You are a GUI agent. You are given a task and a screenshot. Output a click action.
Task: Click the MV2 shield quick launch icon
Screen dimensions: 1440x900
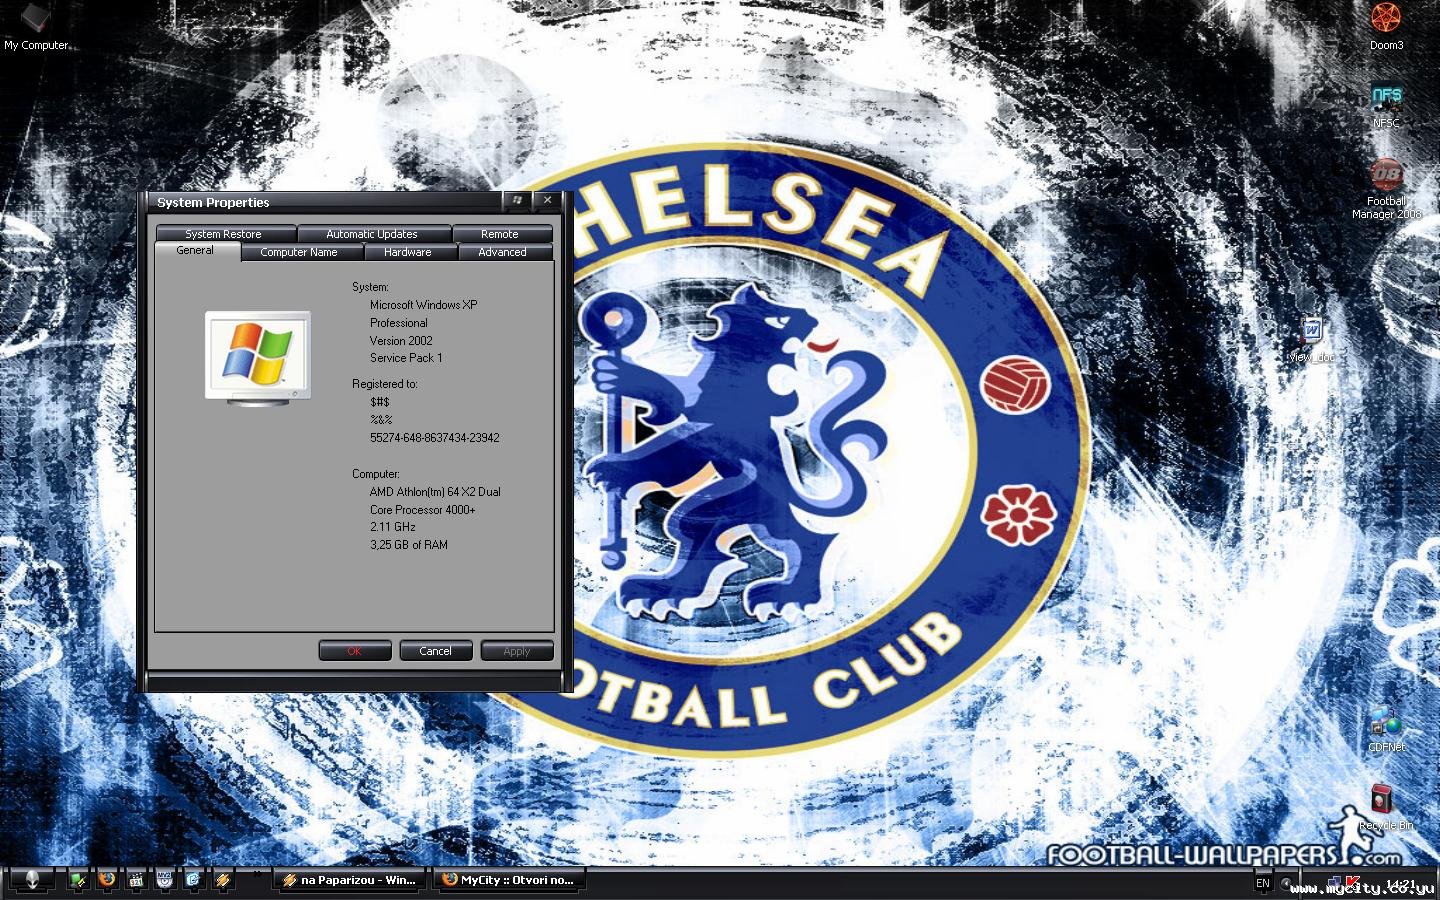point(165,880)
